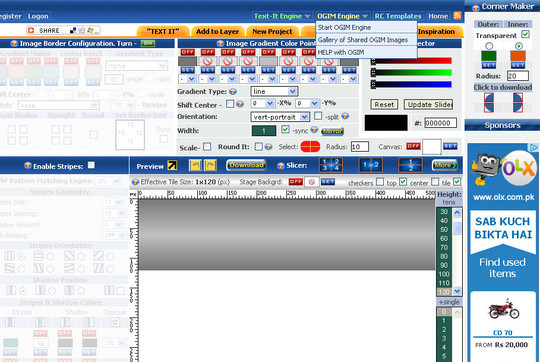Open the Orientation vert-portrait dropdown

(x=280, y=117)
